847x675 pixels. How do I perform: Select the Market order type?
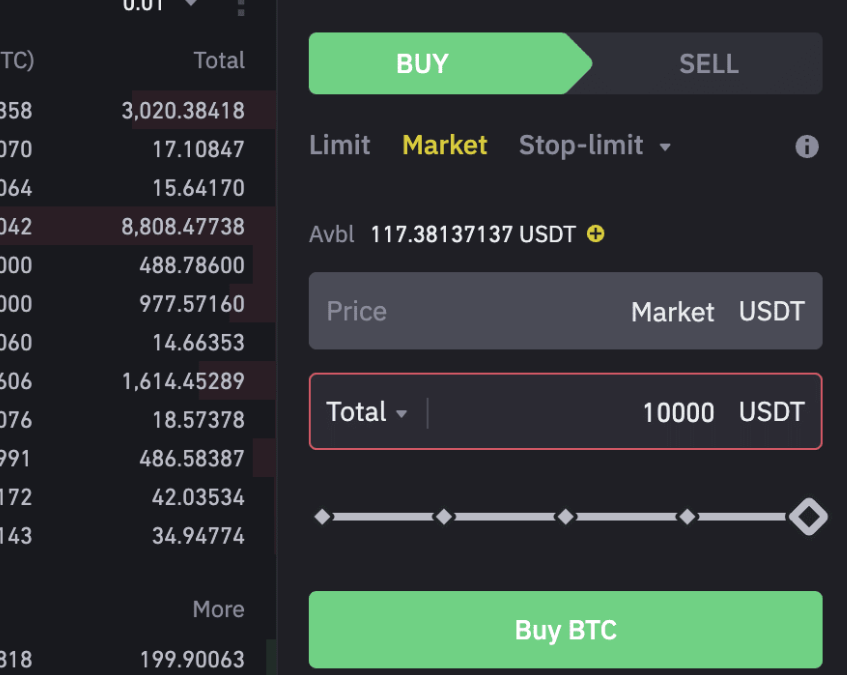[x=444, y=145]
